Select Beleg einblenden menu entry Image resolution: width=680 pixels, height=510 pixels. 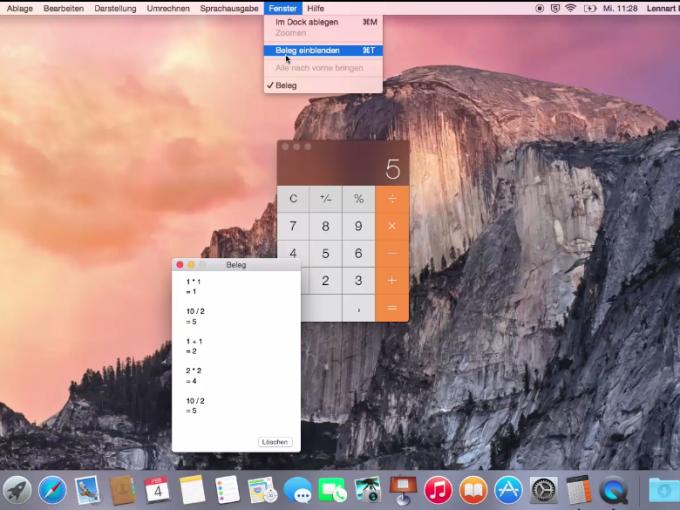323,51
